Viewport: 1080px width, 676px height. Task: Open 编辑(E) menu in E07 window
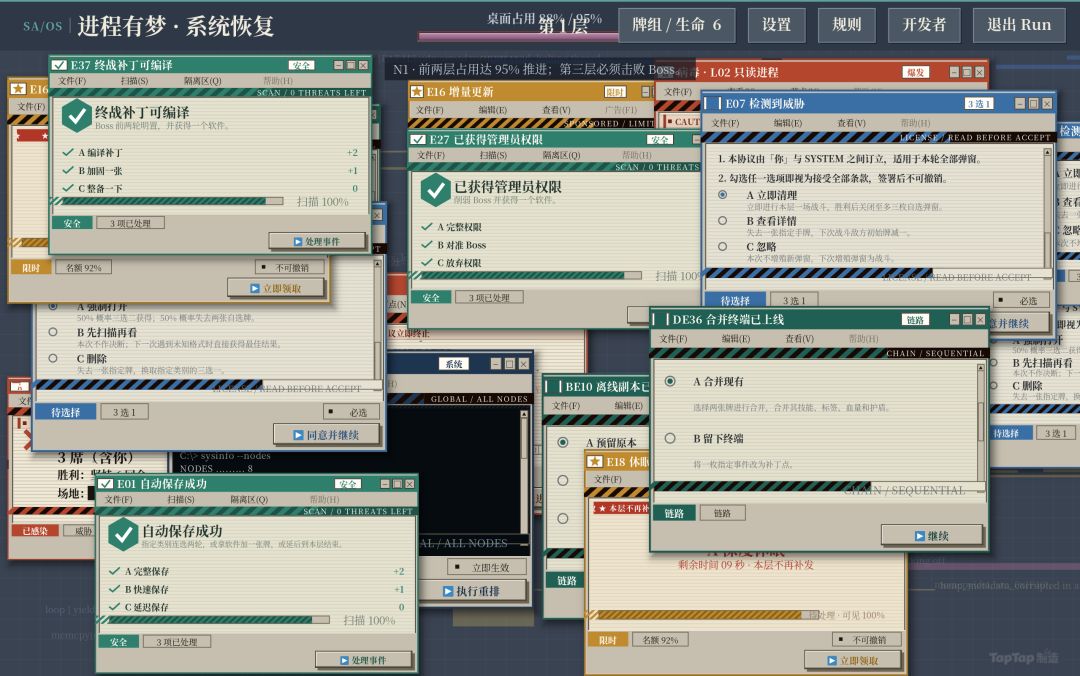tap(787, 123)
